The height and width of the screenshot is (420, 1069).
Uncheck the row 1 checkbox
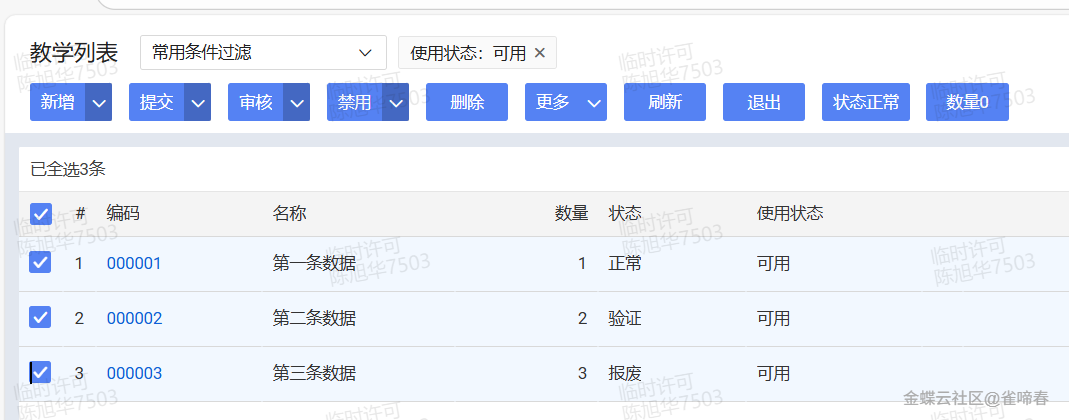[41, 263]
